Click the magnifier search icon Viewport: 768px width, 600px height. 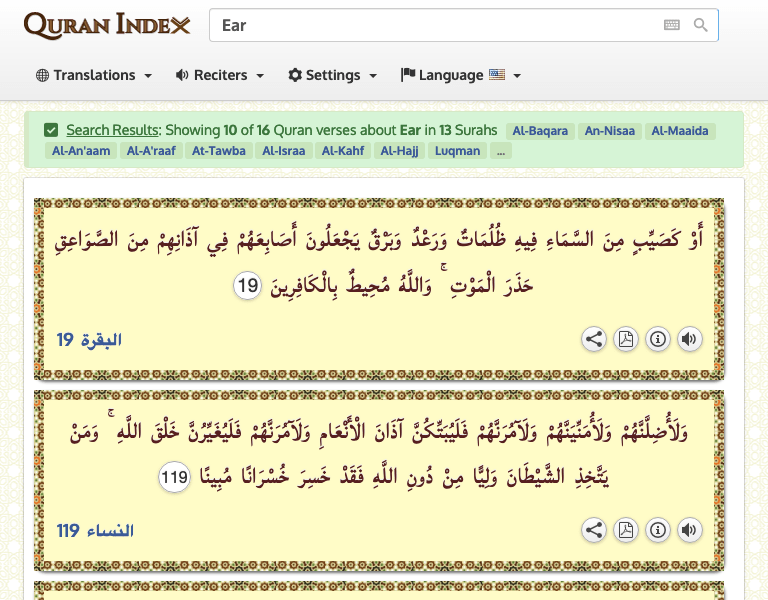point(701,25)
